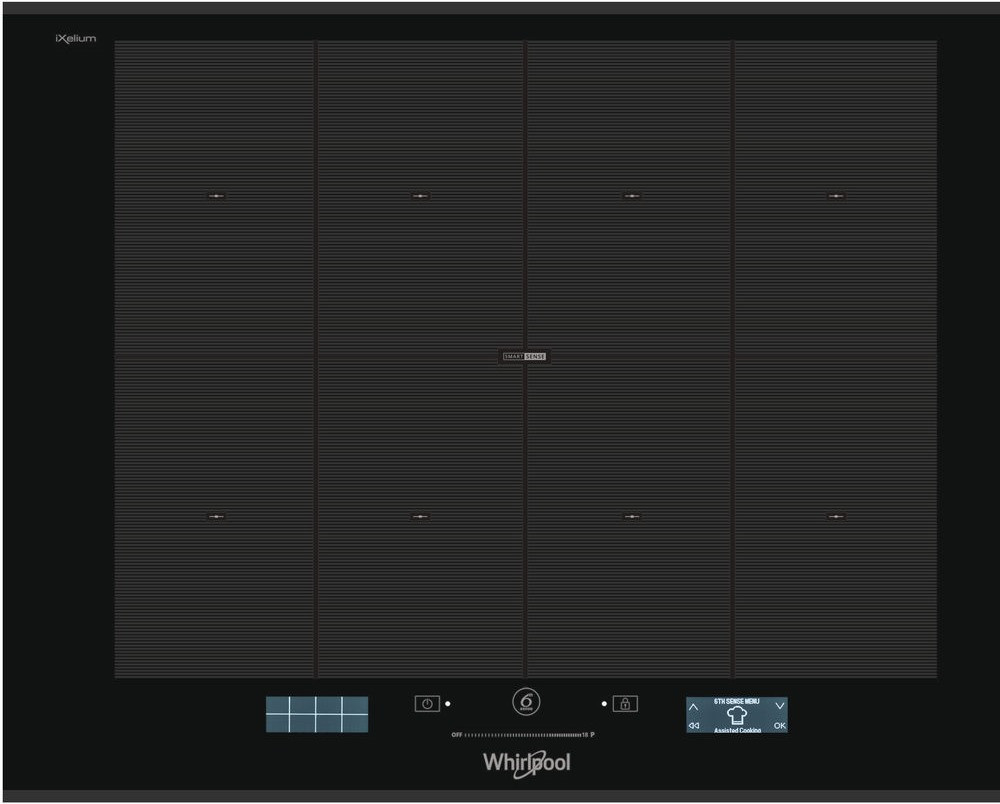
Task: Click the iXelium logo
Action: (x=76, y=38)
